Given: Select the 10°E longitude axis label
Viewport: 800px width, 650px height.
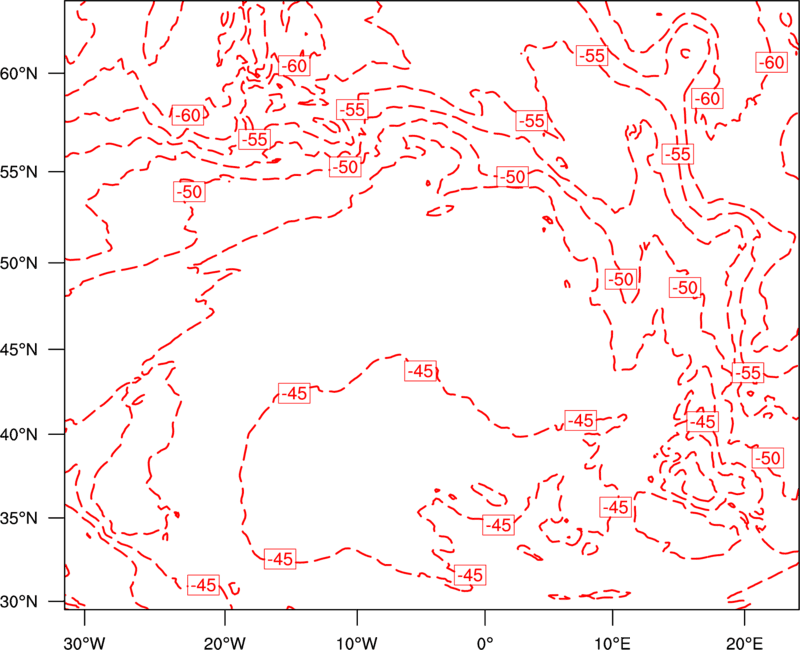Looking at the screenshot, I should click(x=612, y=643).
